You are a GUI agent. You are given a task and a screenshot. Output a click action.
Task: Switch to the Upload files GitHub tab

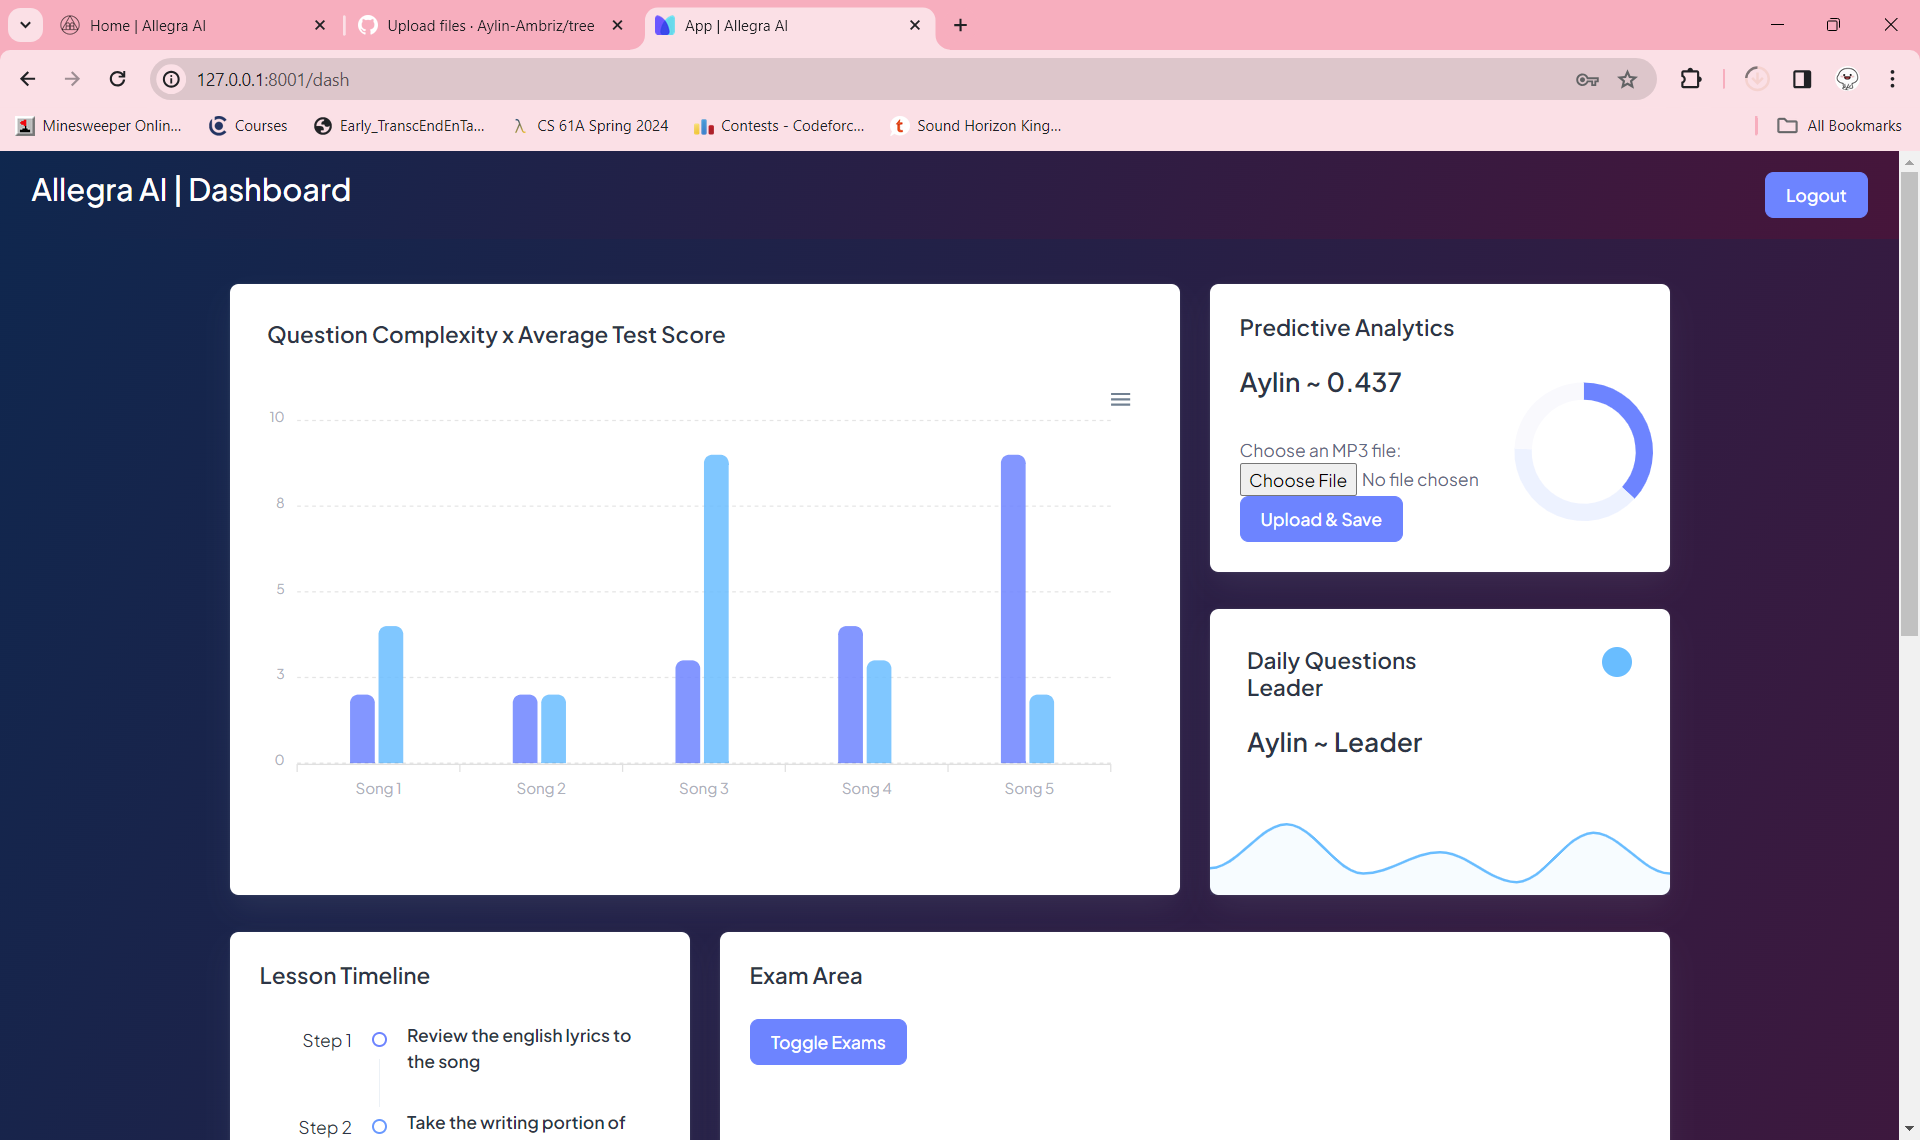pos(490,26)
